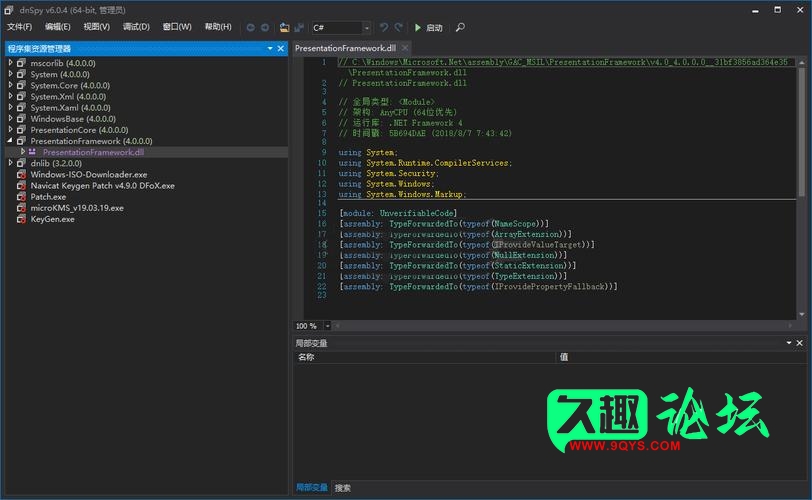Select the PresentationFramework.dll tree row

pyautogui.click(x=146, y=152)
